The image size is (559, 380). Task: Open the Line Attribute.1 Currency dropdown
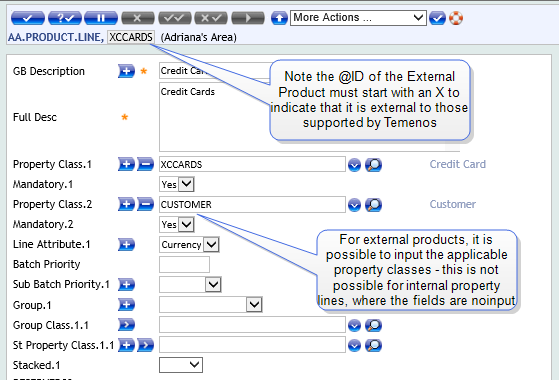pyautogui.click(x=189, y=245)
